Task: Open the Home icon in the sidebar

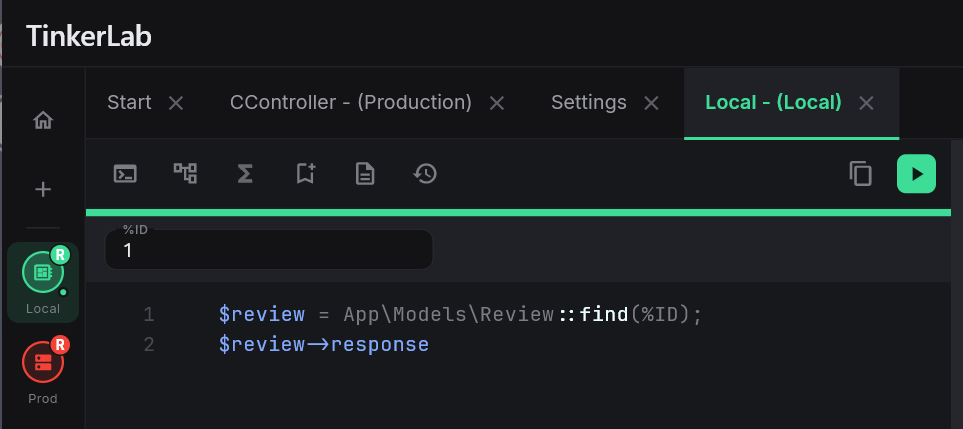Action: [43, 120]
